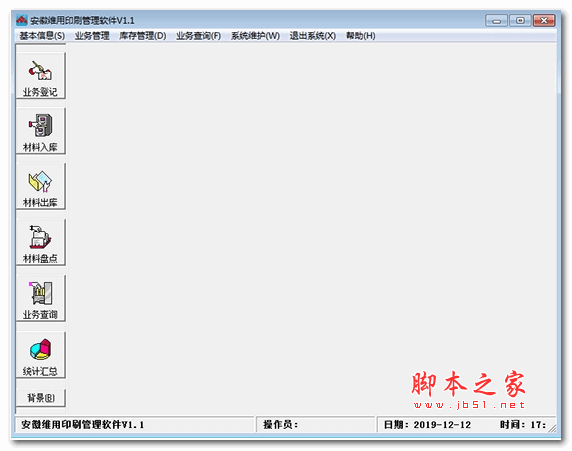Click the 背景(B) button
This screenshot has height=451, width=572.
click(x=40, y=397)
